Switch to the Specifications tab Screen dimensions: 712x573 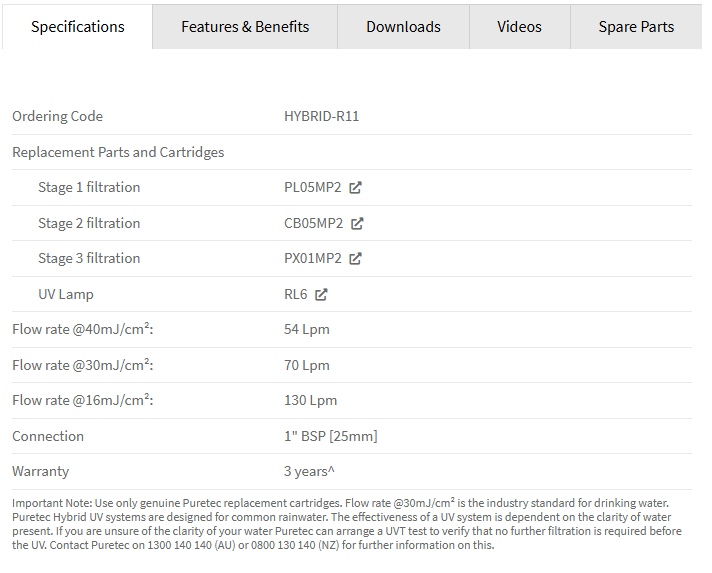point(78,27)
